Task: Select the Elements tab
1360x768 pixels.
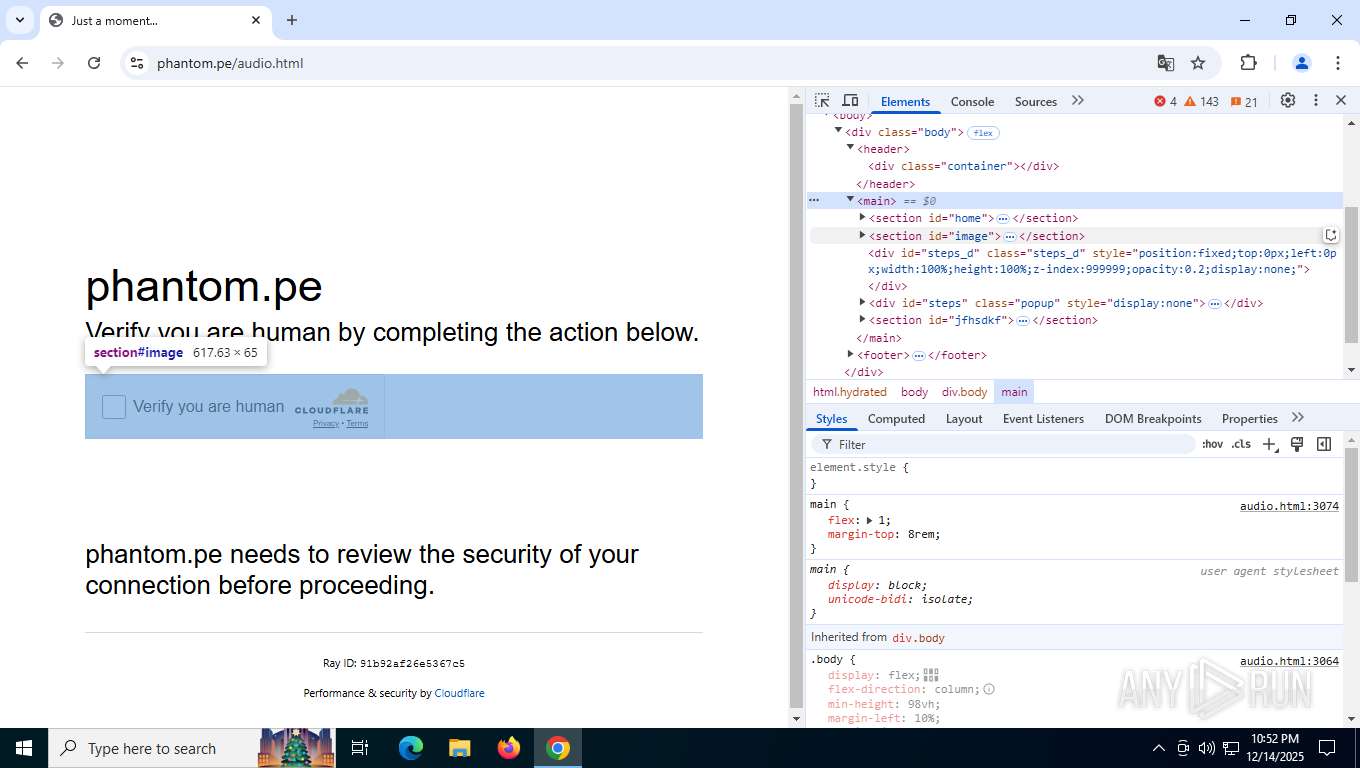Action: click(x=905, y=102)
